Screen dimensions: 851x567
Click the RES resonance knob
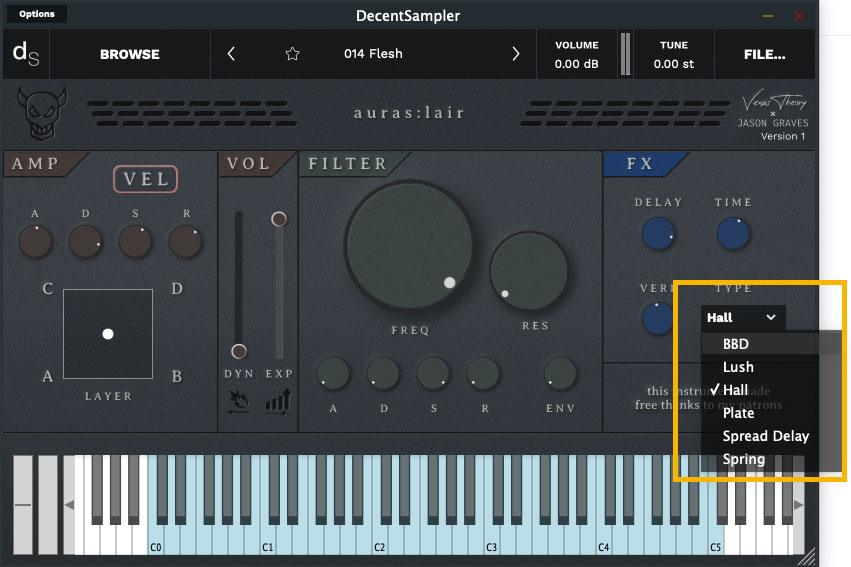[529, 271]
